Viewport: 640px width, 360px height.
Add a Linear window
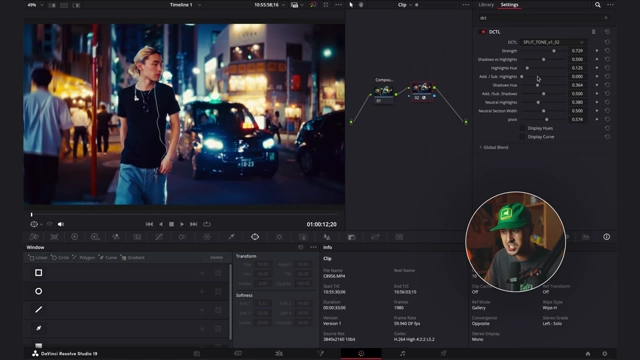pyautogui.click(x=38, y=258)
